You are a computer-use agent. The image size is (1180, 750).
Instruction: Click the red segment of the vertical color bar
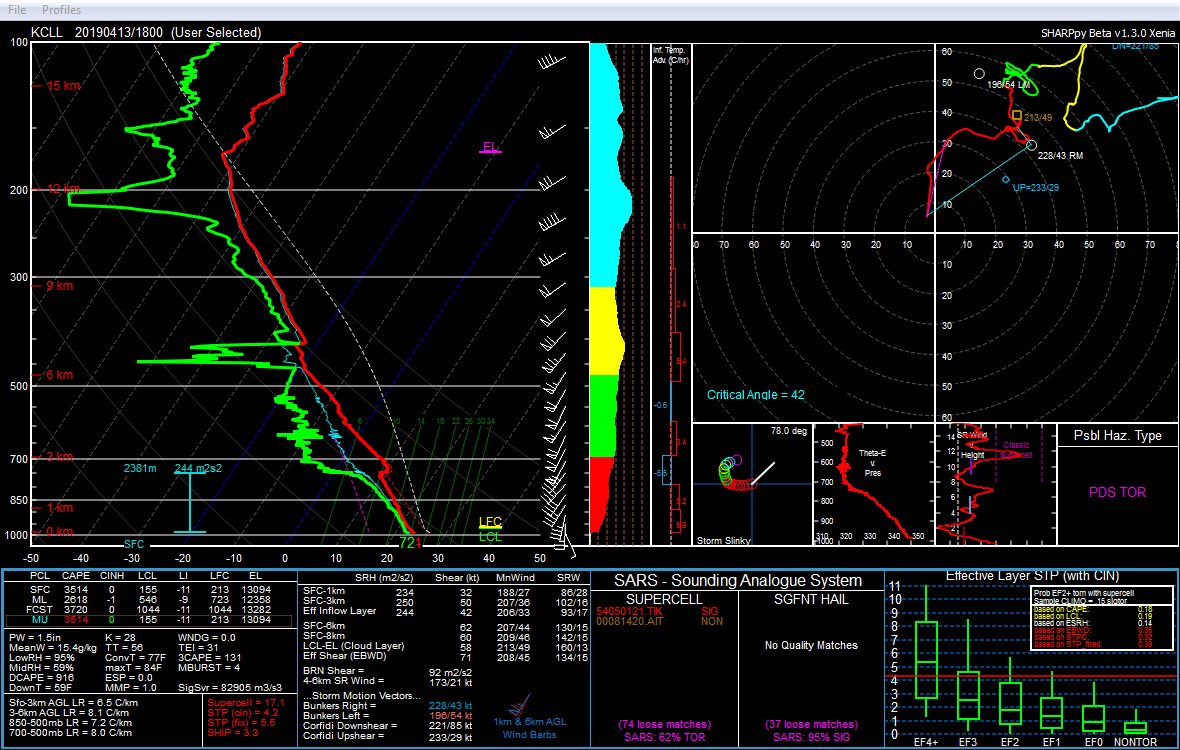pos(603,494)
